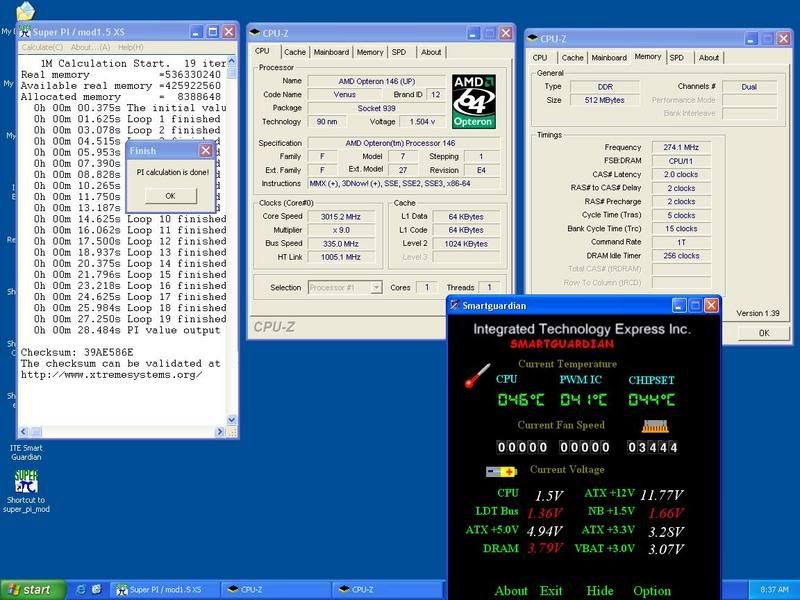Click Exit link in Smartguardian

pyautogui.click(x=551, y=591)
